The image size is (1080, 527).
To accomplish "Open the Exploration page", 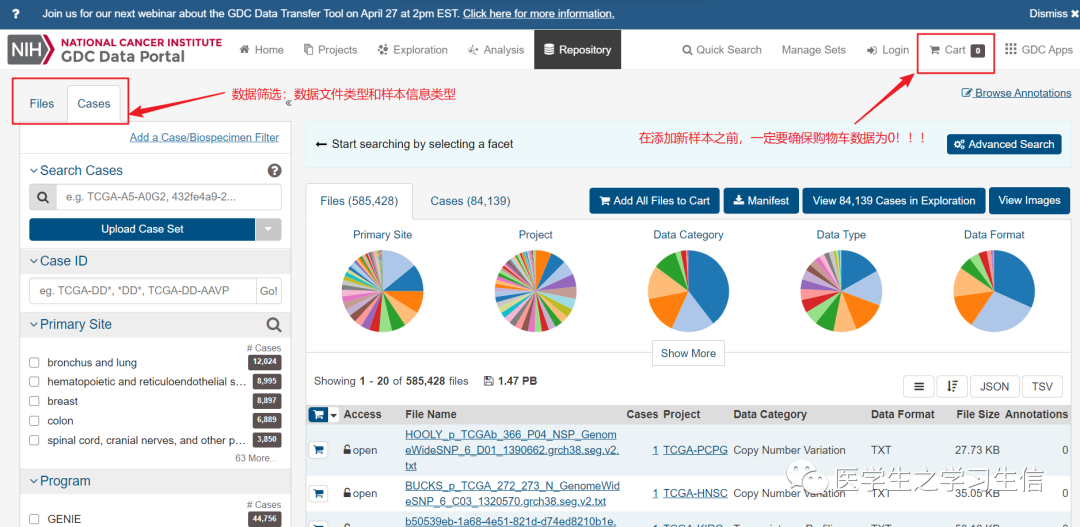I will 413,50.
